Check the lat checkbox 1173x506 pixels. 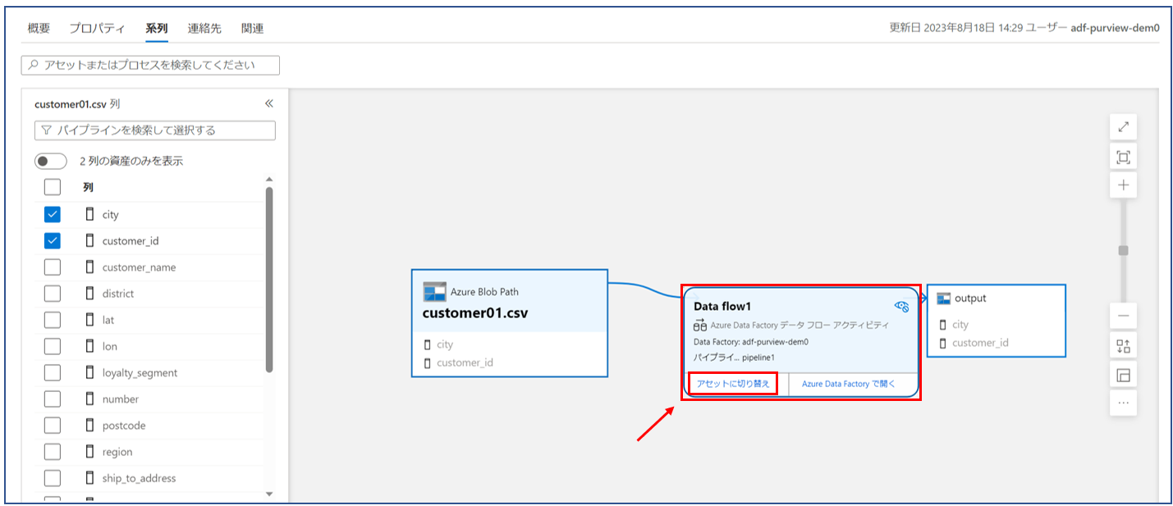coord(52,320)
